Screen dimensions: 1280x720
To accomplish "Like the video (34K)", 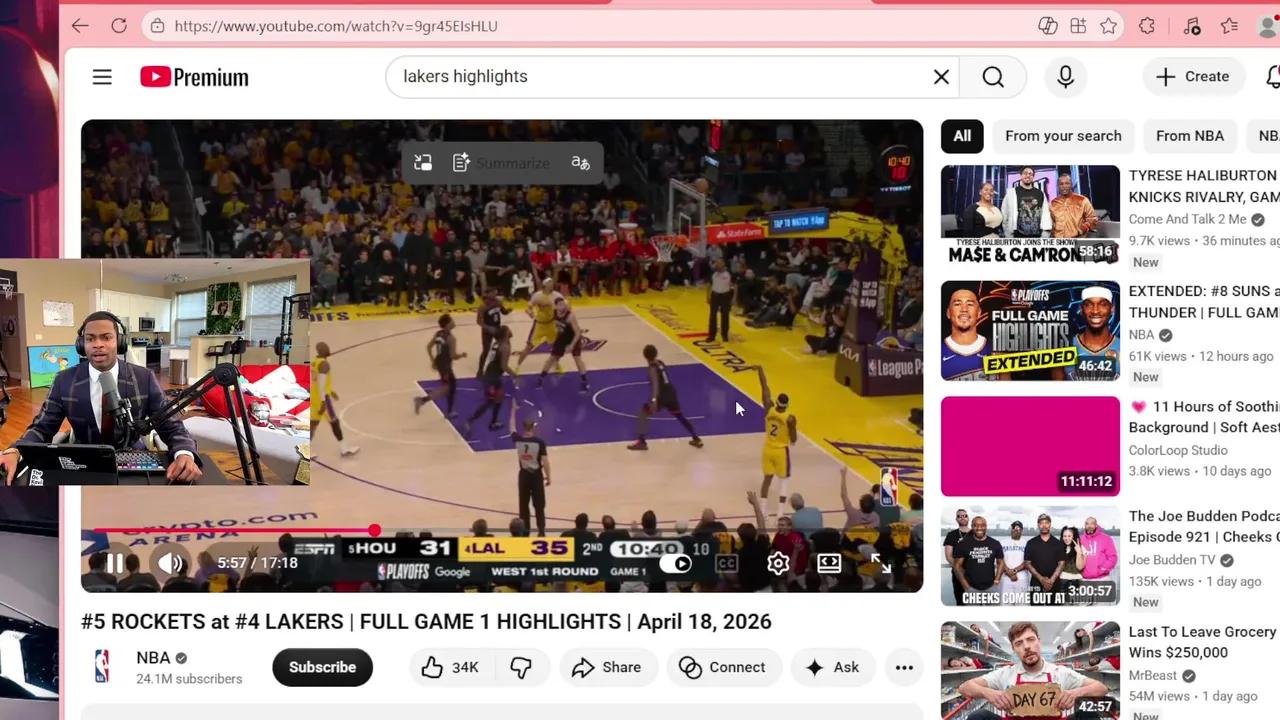I will click(450, 667).
